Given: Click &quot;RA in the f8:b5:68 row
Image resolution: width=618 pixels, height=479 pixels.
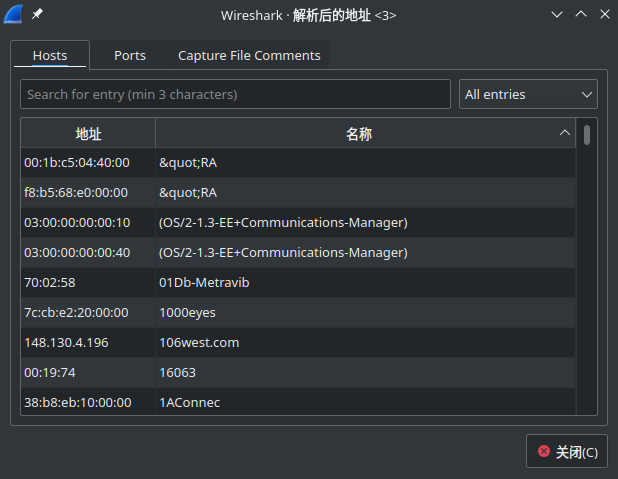Looking at the screenshot, I should pyautogui.click(x=188, y=192).
